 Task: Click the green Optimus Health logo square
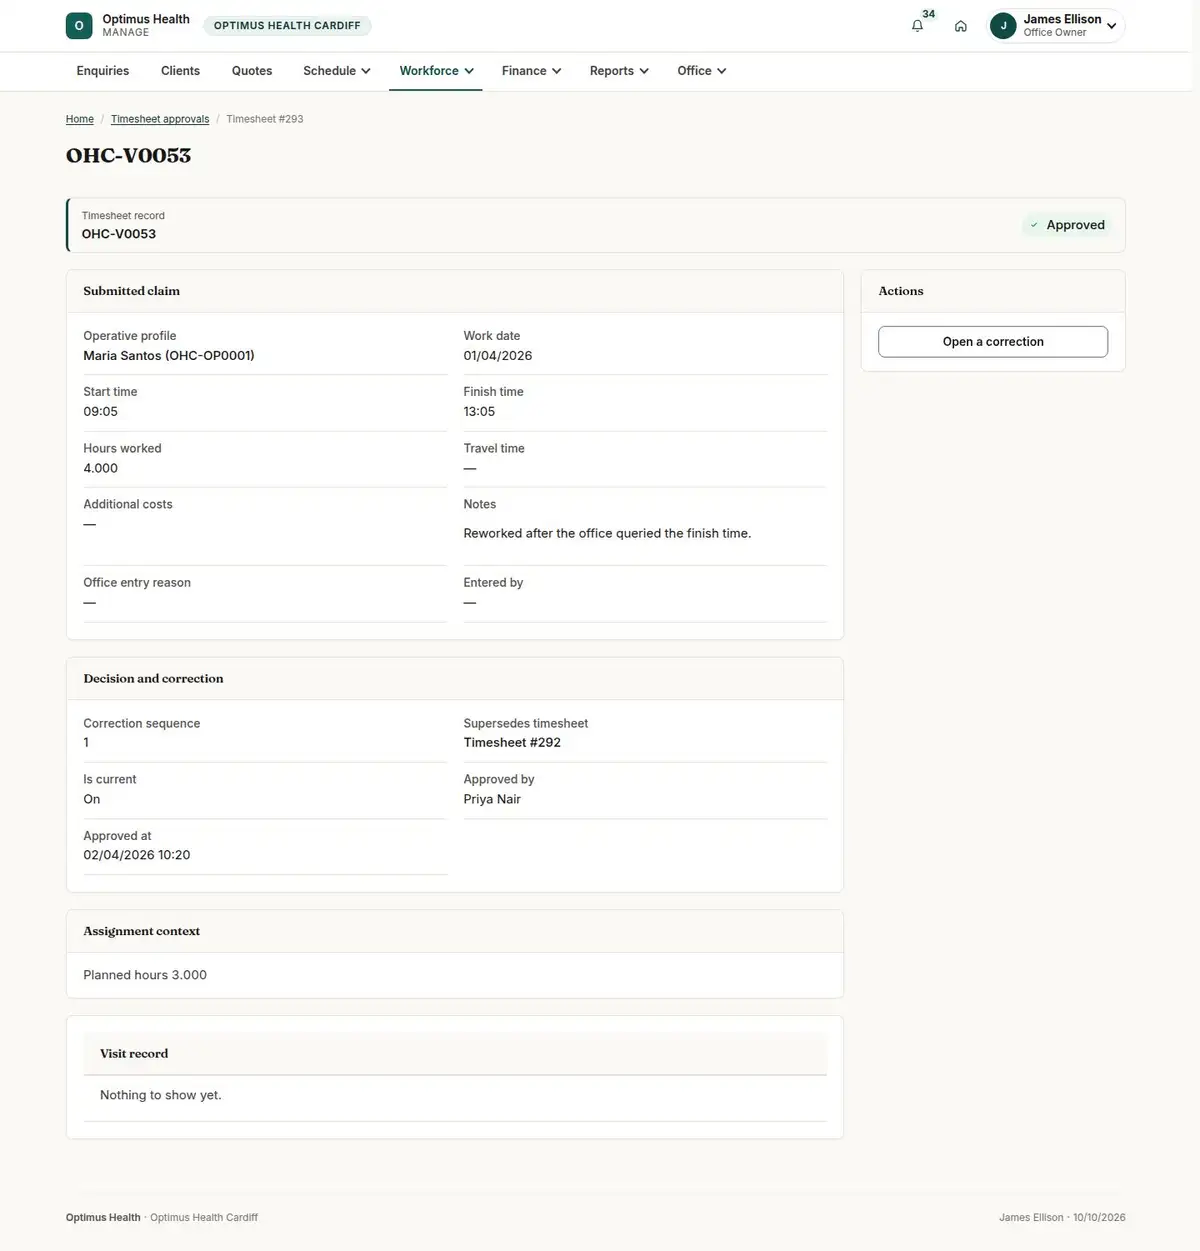click(79, 26)
